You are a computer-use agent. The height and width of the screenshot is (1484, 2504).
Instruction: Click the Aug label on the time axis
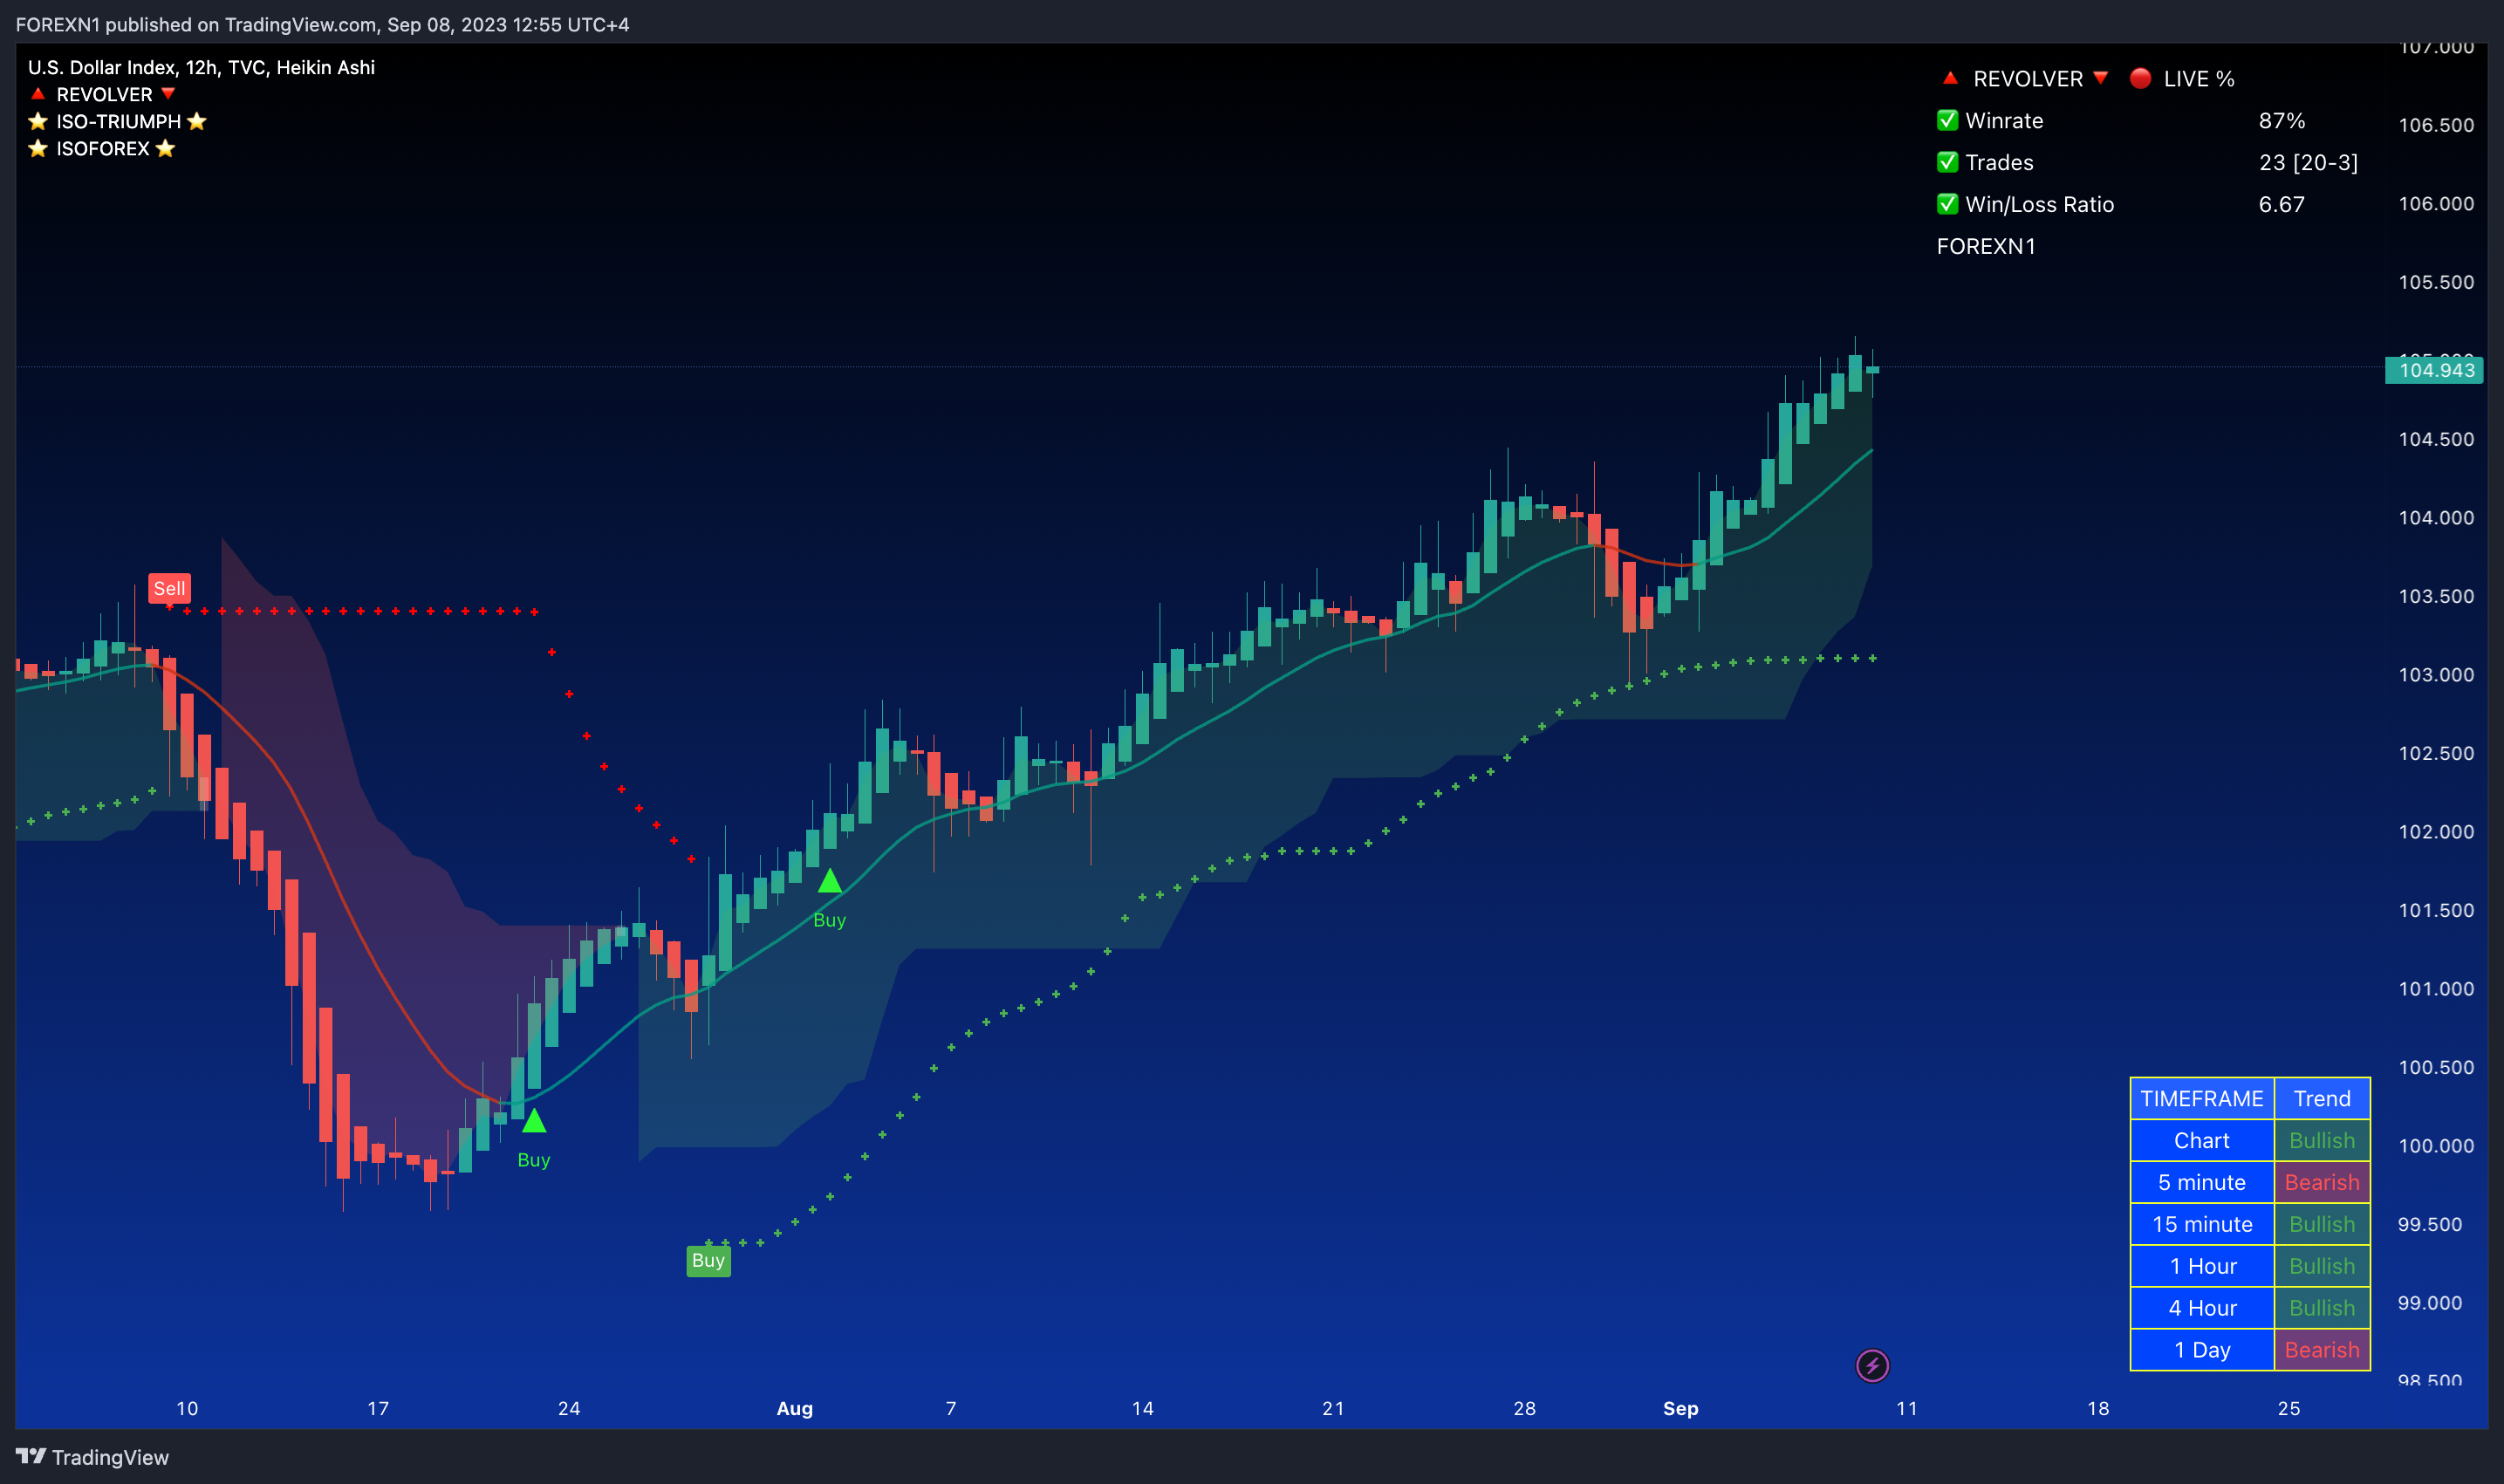[x=795, y=1408]
